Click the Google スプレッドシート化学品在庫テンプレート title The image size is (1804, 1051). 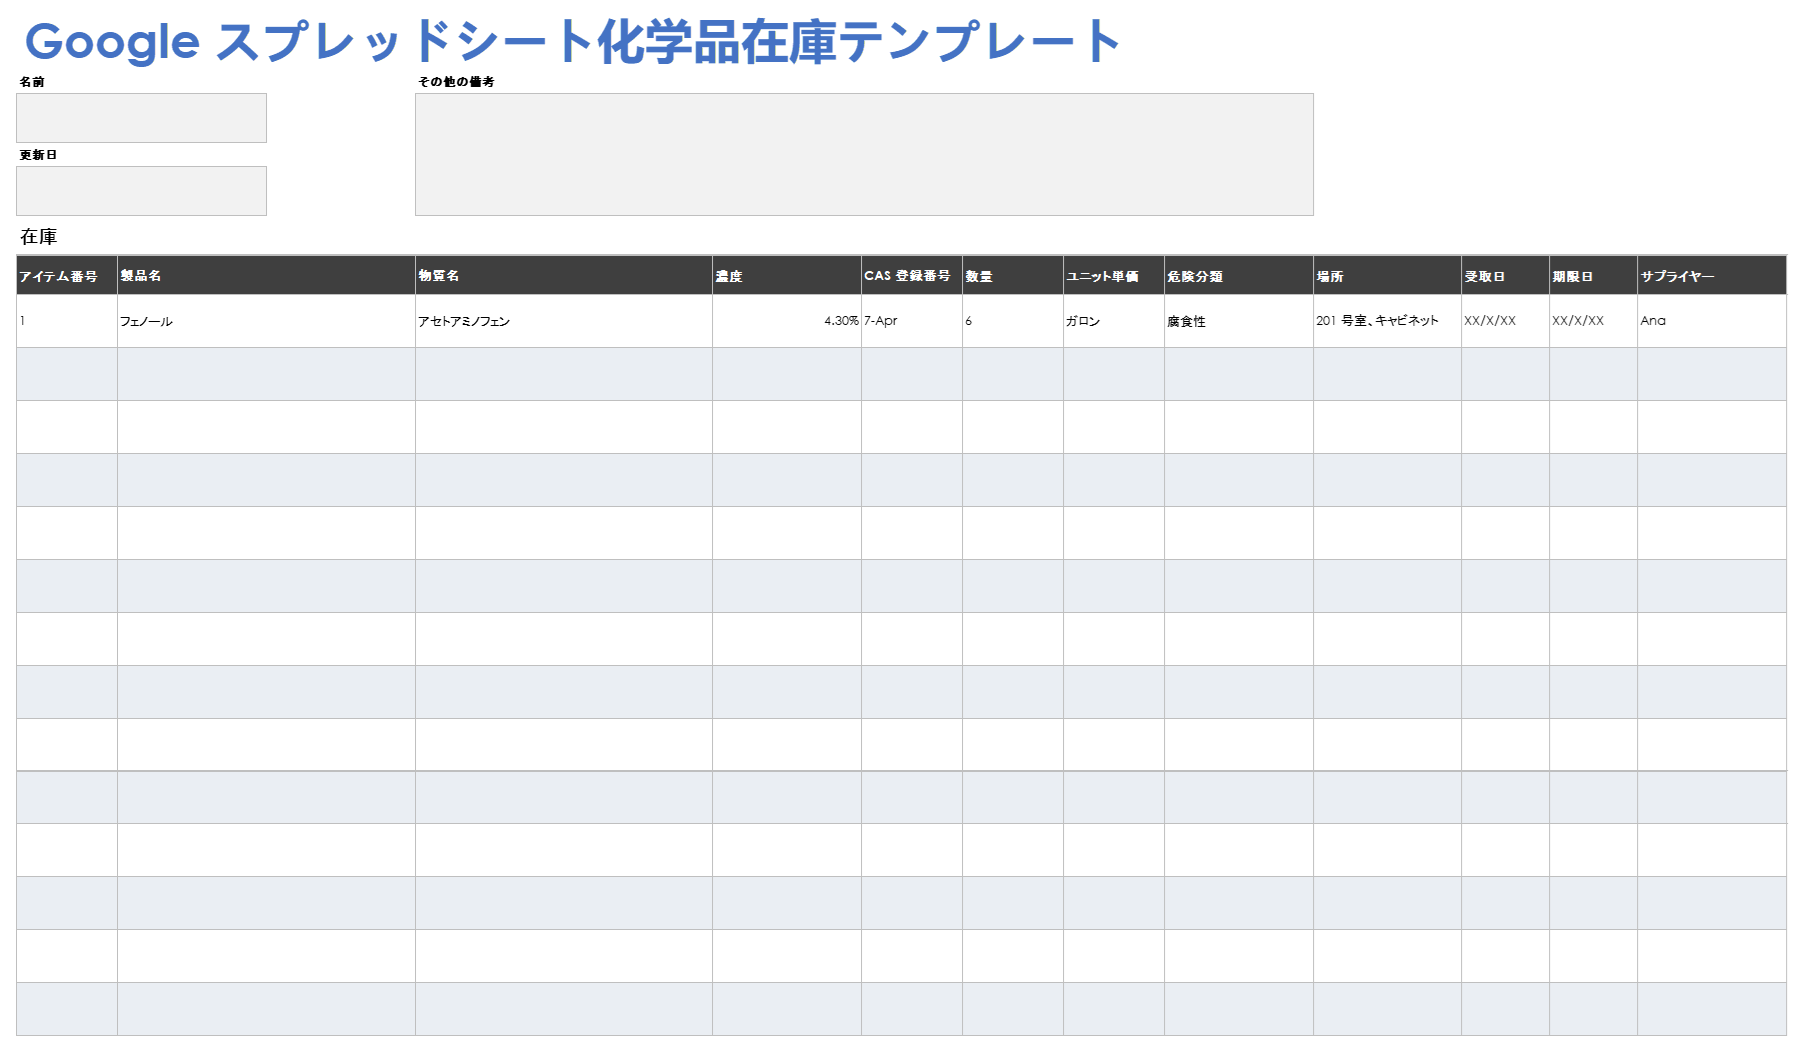(x=571, y=42)
